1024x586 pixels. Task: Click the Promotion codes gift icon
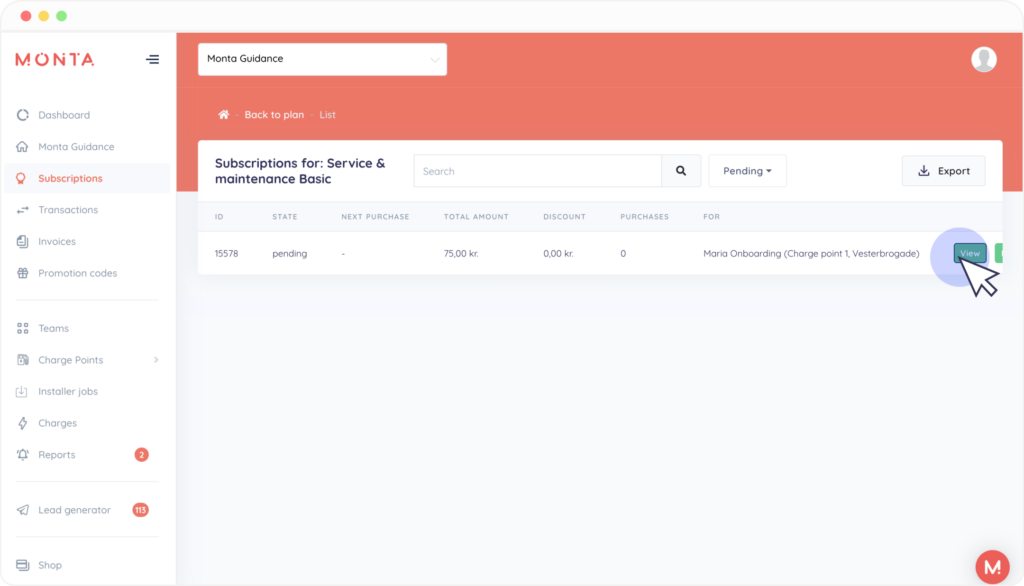click(23, 273)
